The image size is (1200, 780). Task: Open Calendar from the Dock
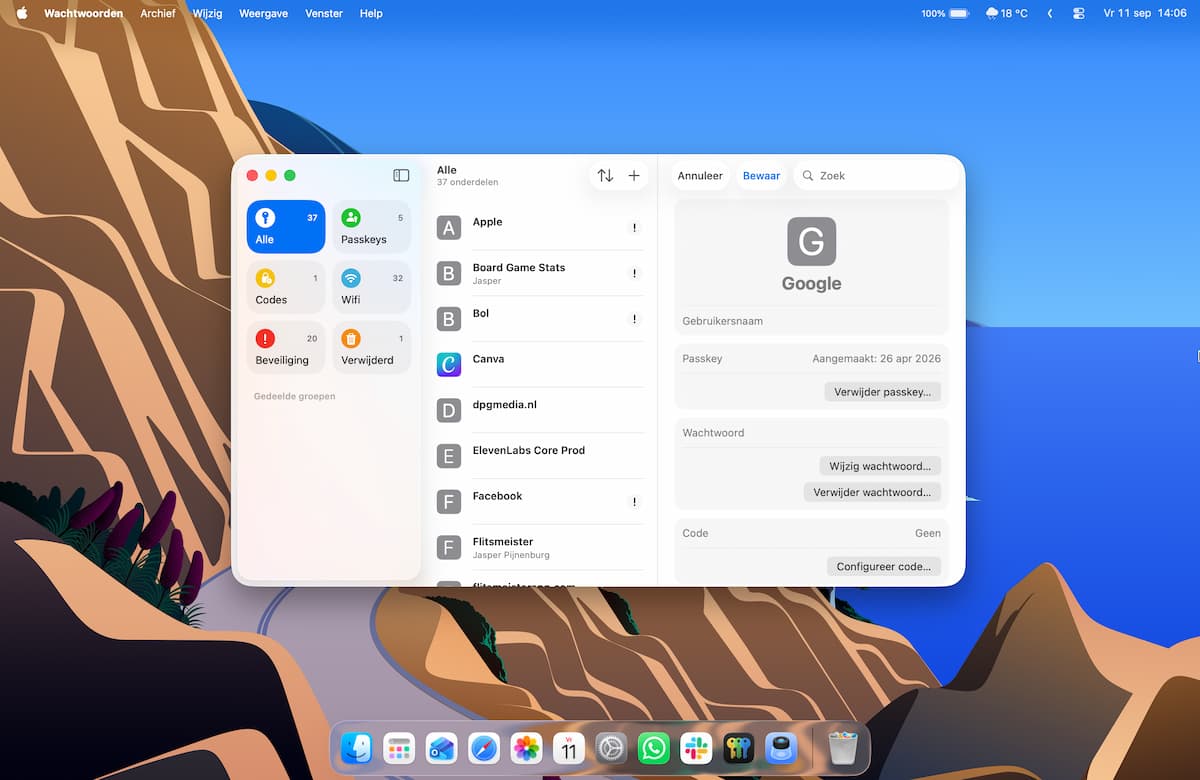pyautogui.click(x=569, y=748)
